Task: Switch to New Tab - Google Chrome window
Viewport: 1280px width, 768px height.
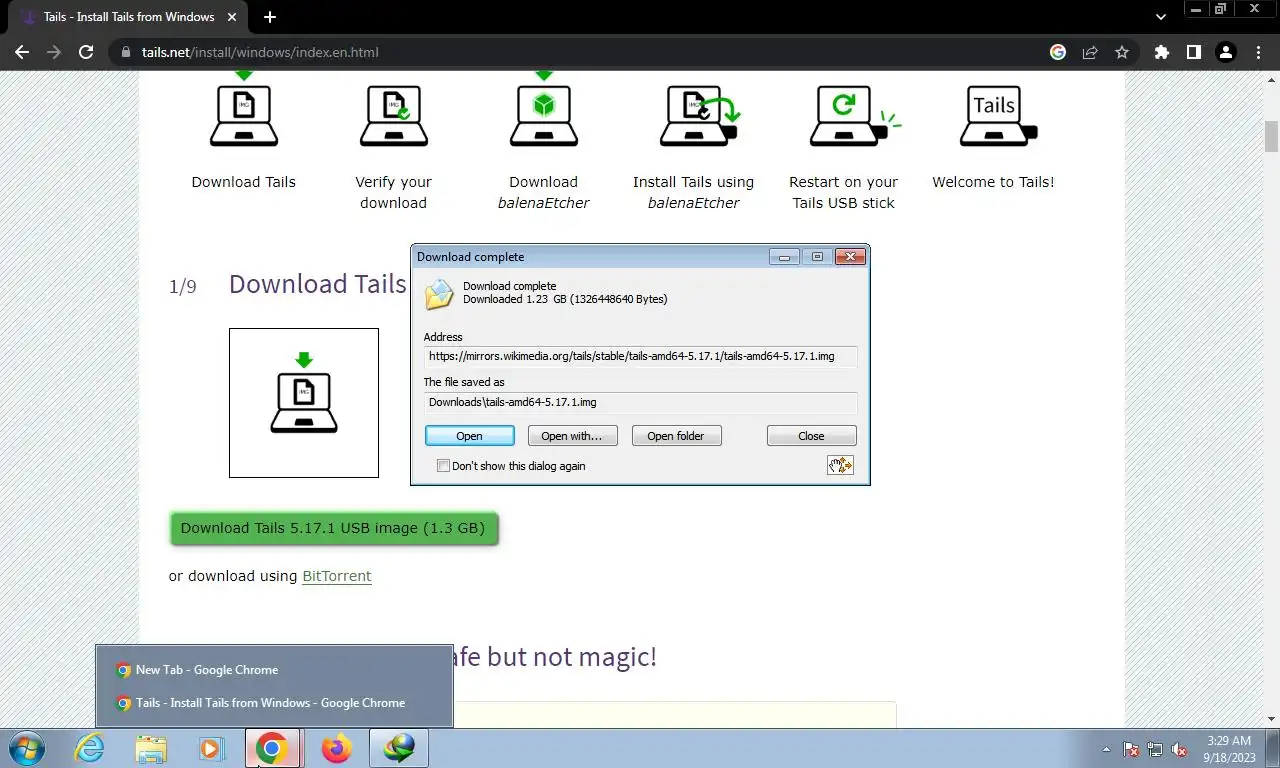Action: (274, 670)
